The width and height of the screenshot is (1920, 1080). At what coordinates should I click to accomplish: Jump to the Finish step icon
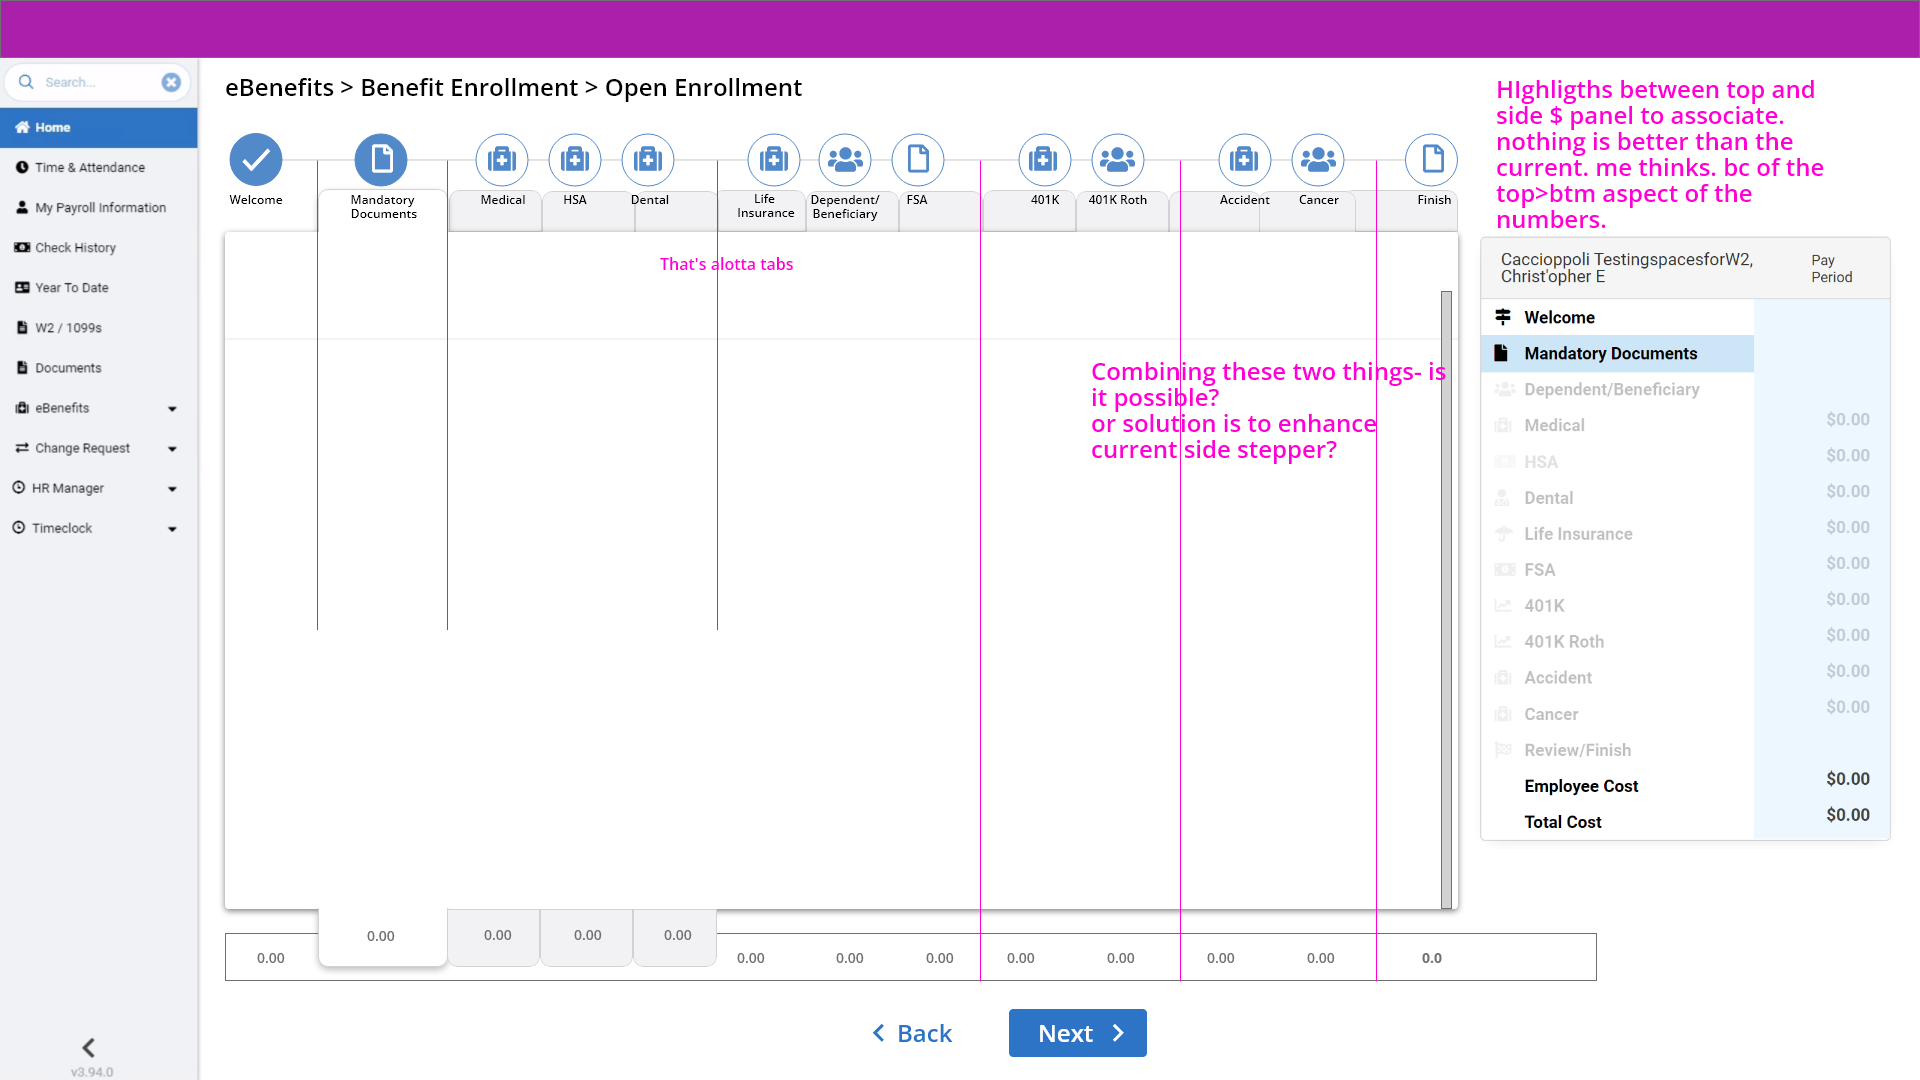tap(1432, 159)
